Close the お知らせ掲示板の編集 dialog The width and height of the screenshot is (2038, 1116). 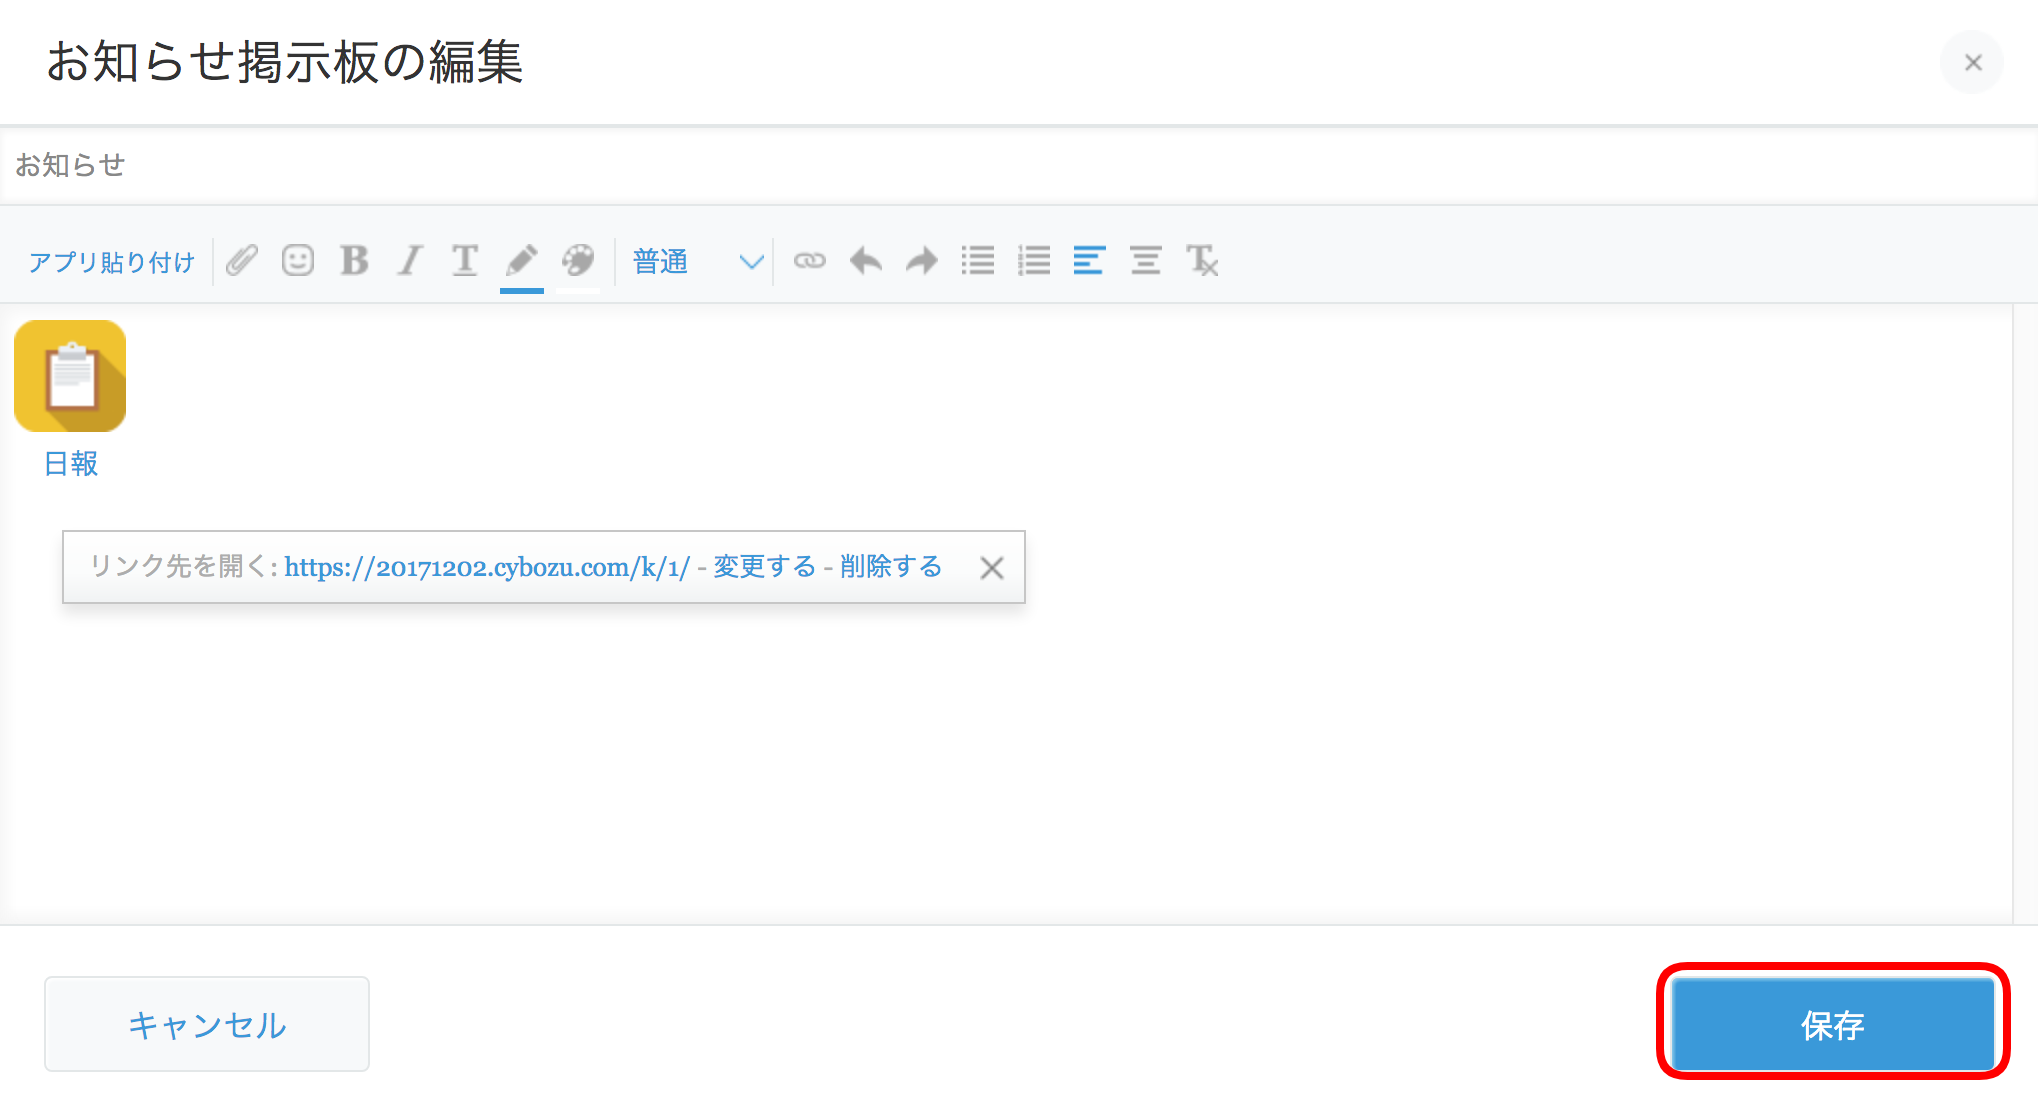(1972, 63)
